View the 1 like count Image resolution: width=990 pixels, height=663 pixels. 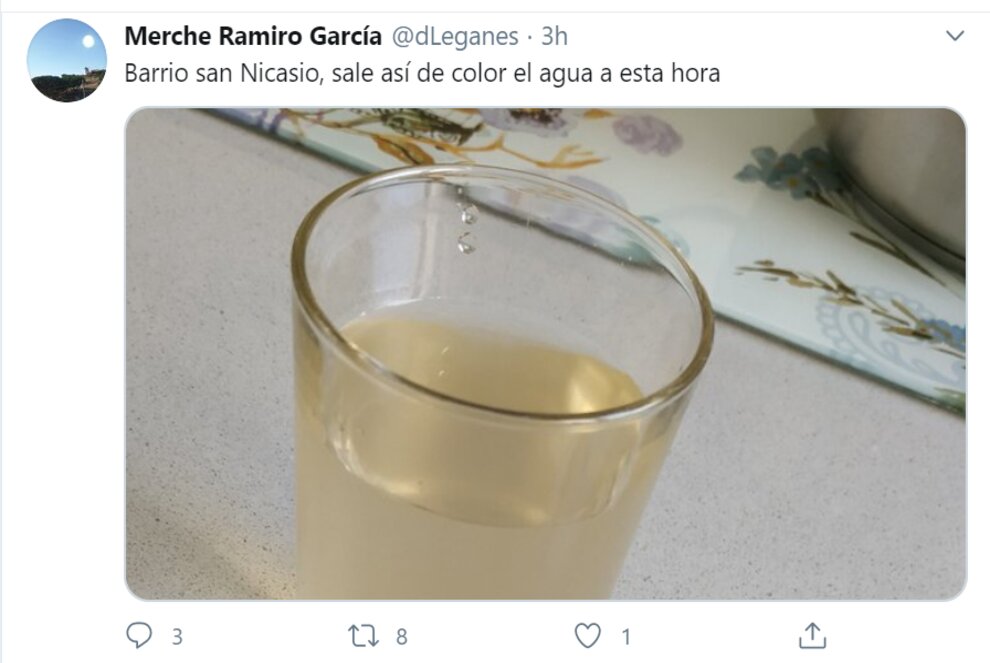[626, 636]
